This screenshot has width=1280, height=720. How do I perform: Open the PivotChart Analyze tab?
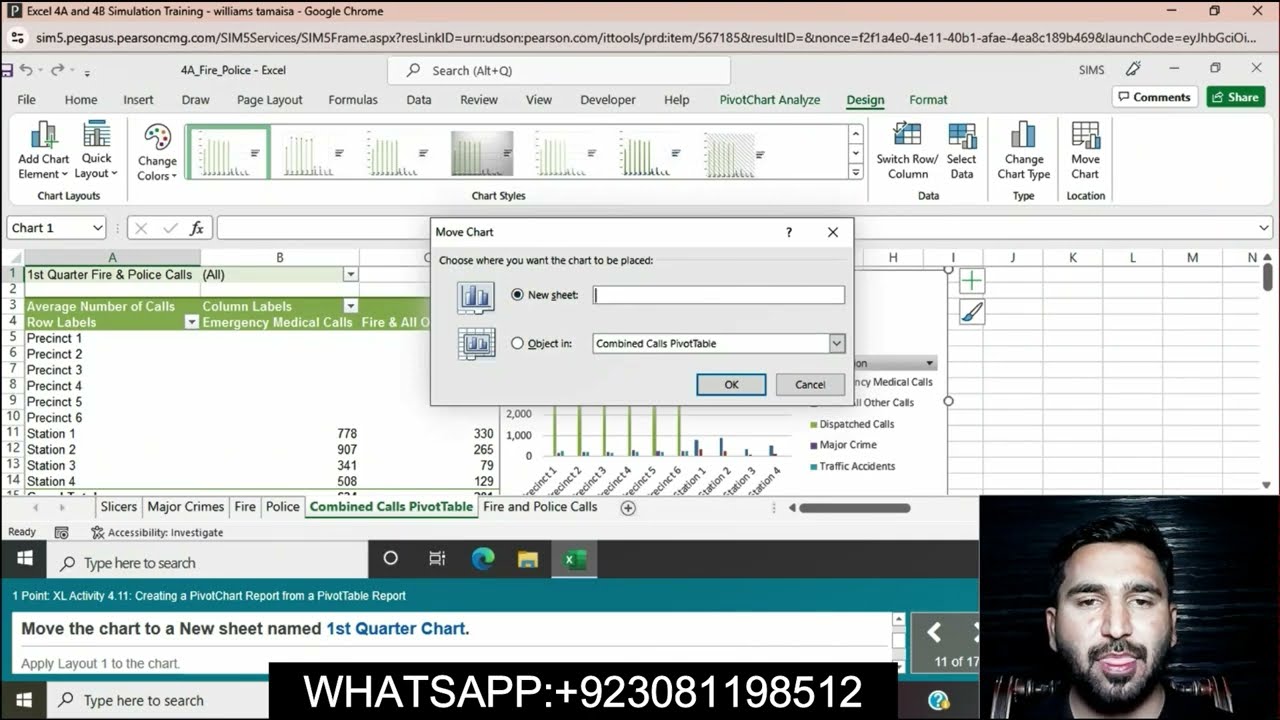coord(770,100)
